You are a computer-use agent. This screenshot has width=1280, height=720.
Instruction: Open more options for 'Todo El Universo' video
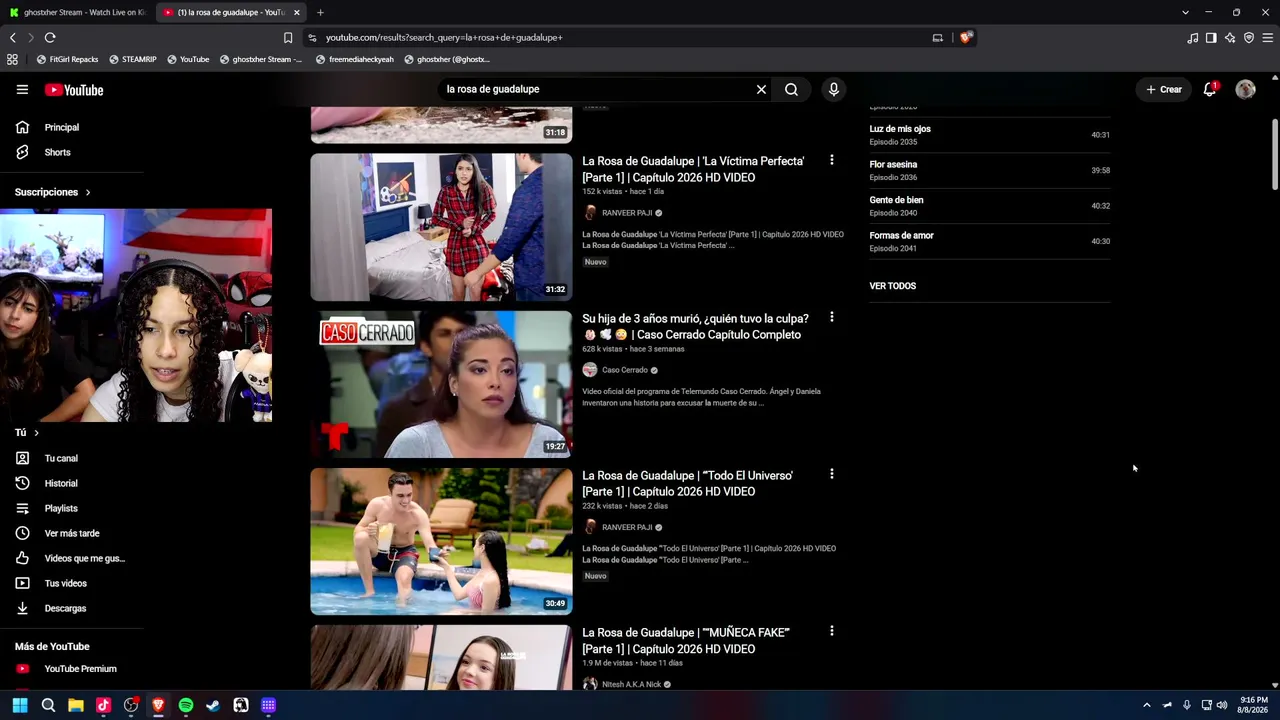tap(831, 474)
